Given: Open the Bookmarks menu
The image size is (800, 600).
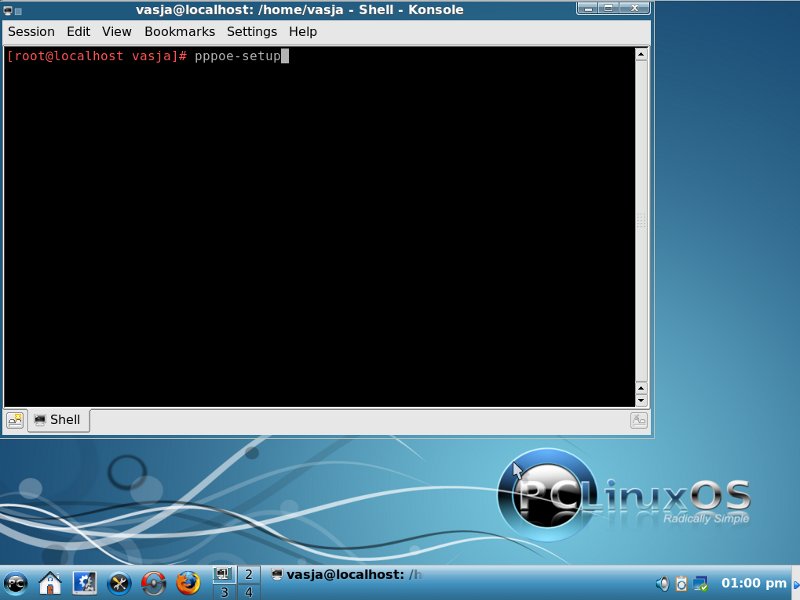Looking at the screenshot, I should [x=179, y=32].
